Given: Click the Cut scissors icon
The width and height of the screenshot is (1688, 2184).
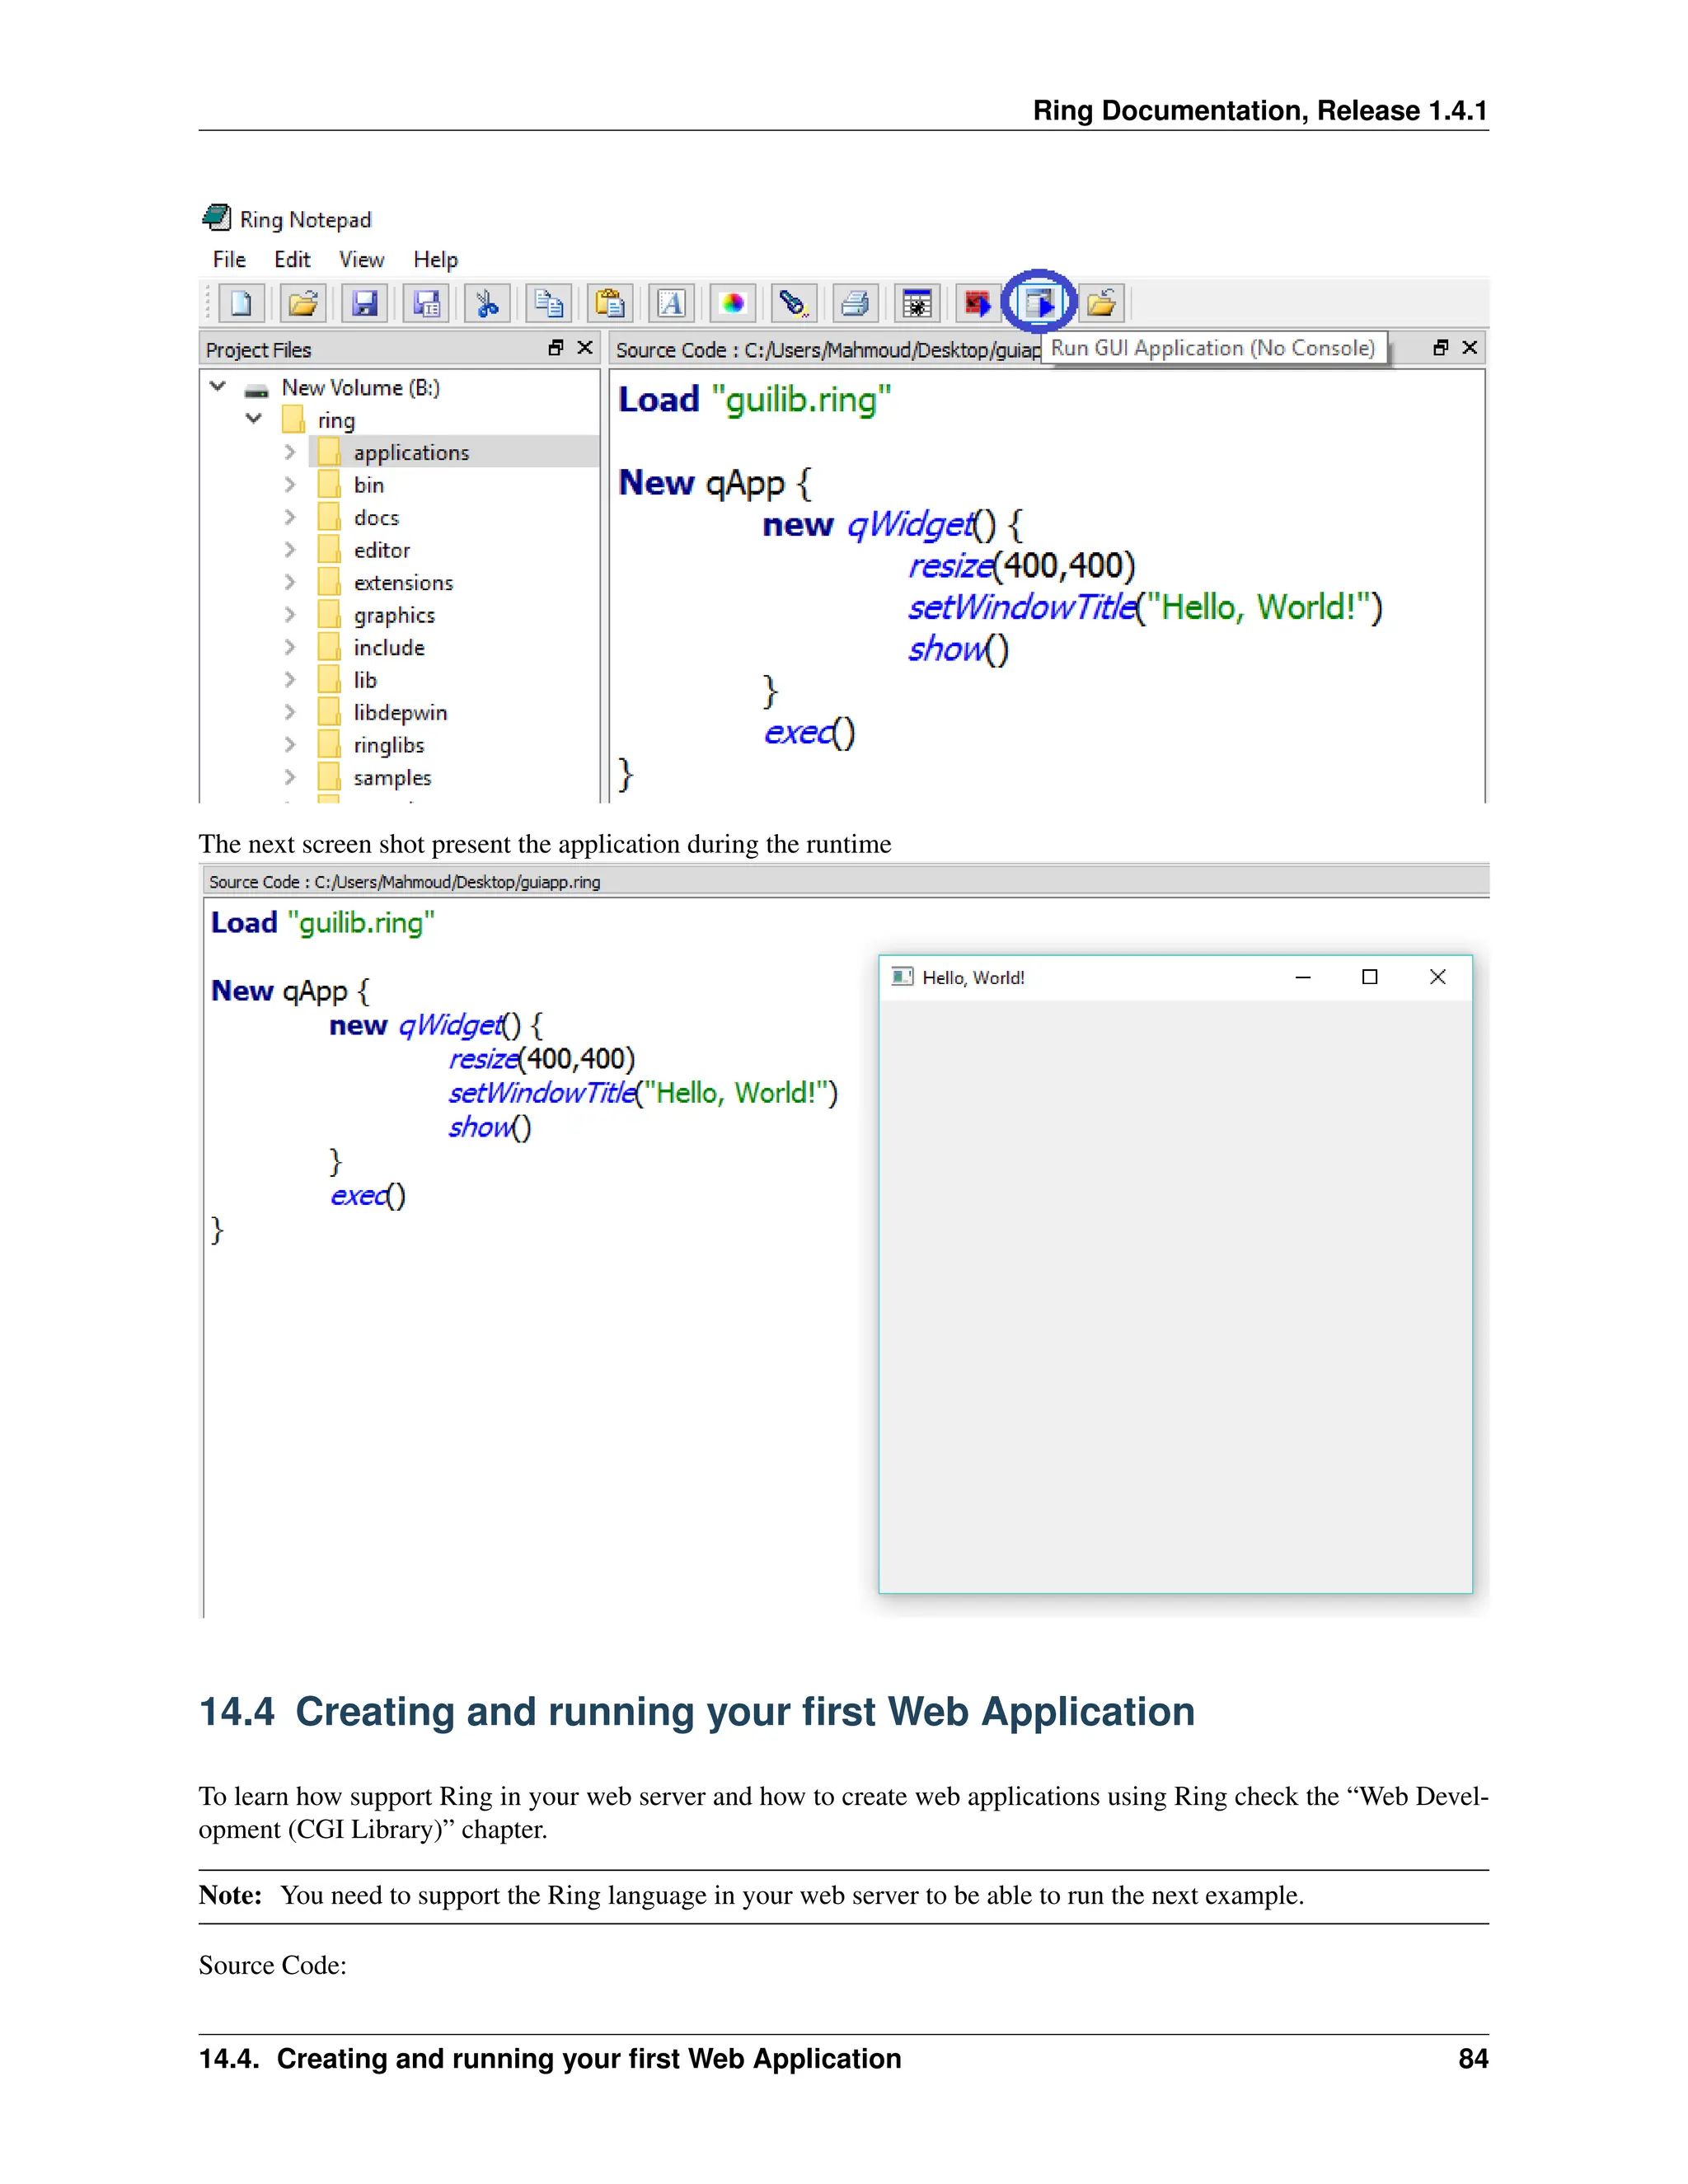Looking at the screenshot, I should 487,303.
